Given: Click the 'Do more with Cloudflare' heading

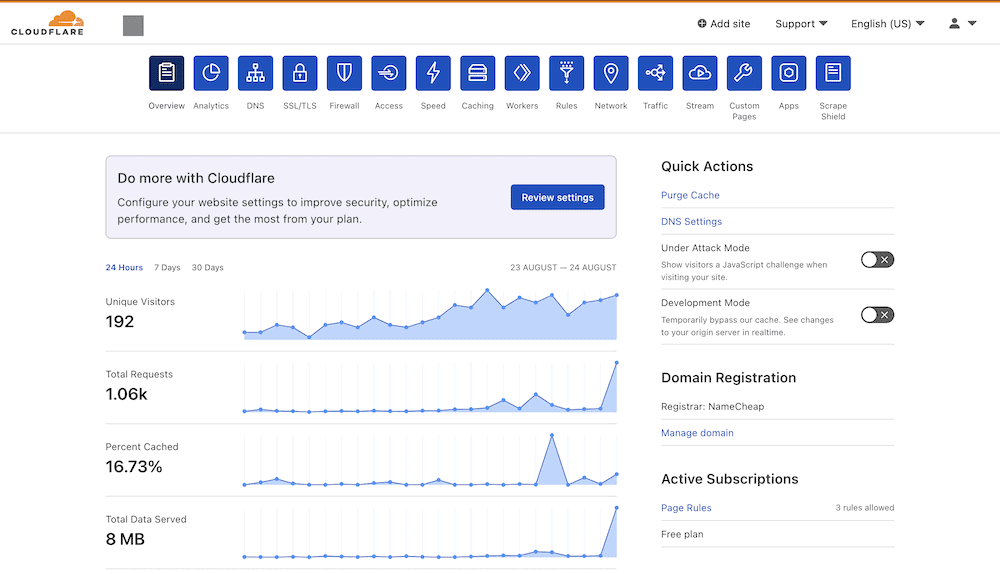Looking at the screenshot, I should click(196, 178).
